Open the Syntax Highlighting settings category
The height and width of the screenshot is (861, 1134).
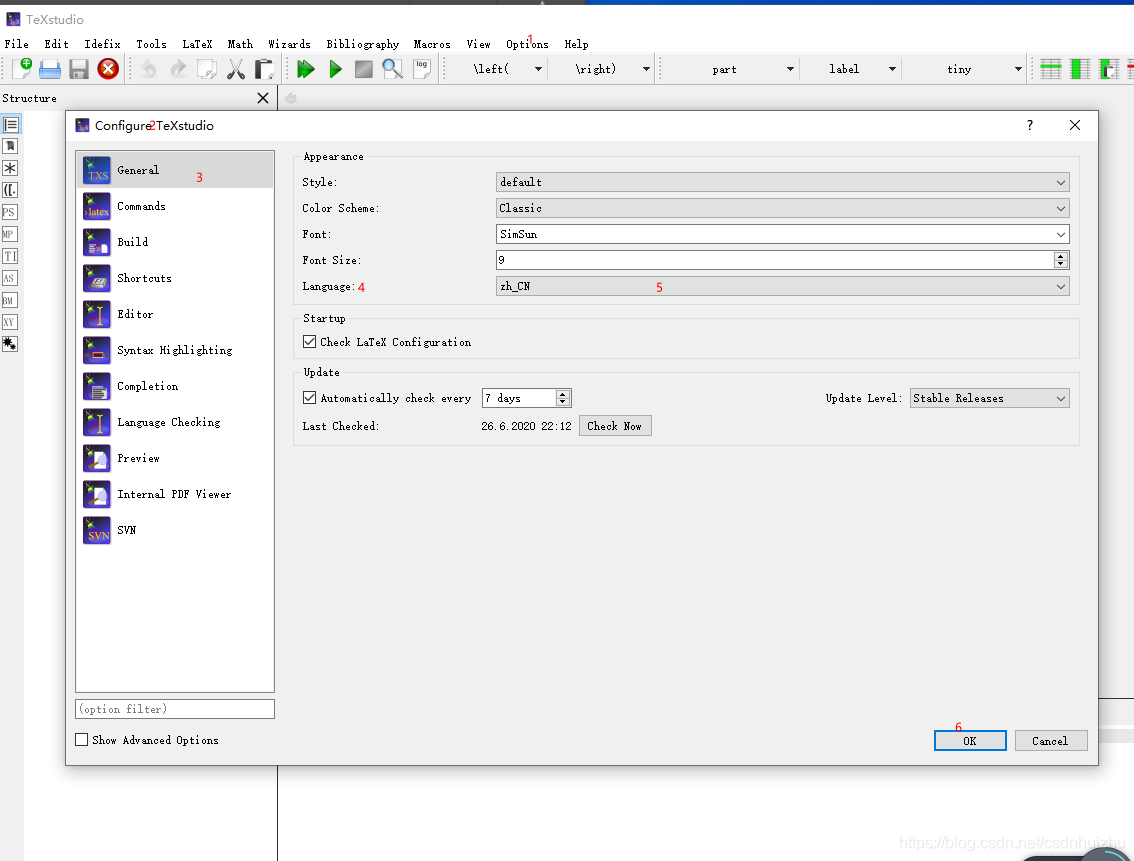175,350
